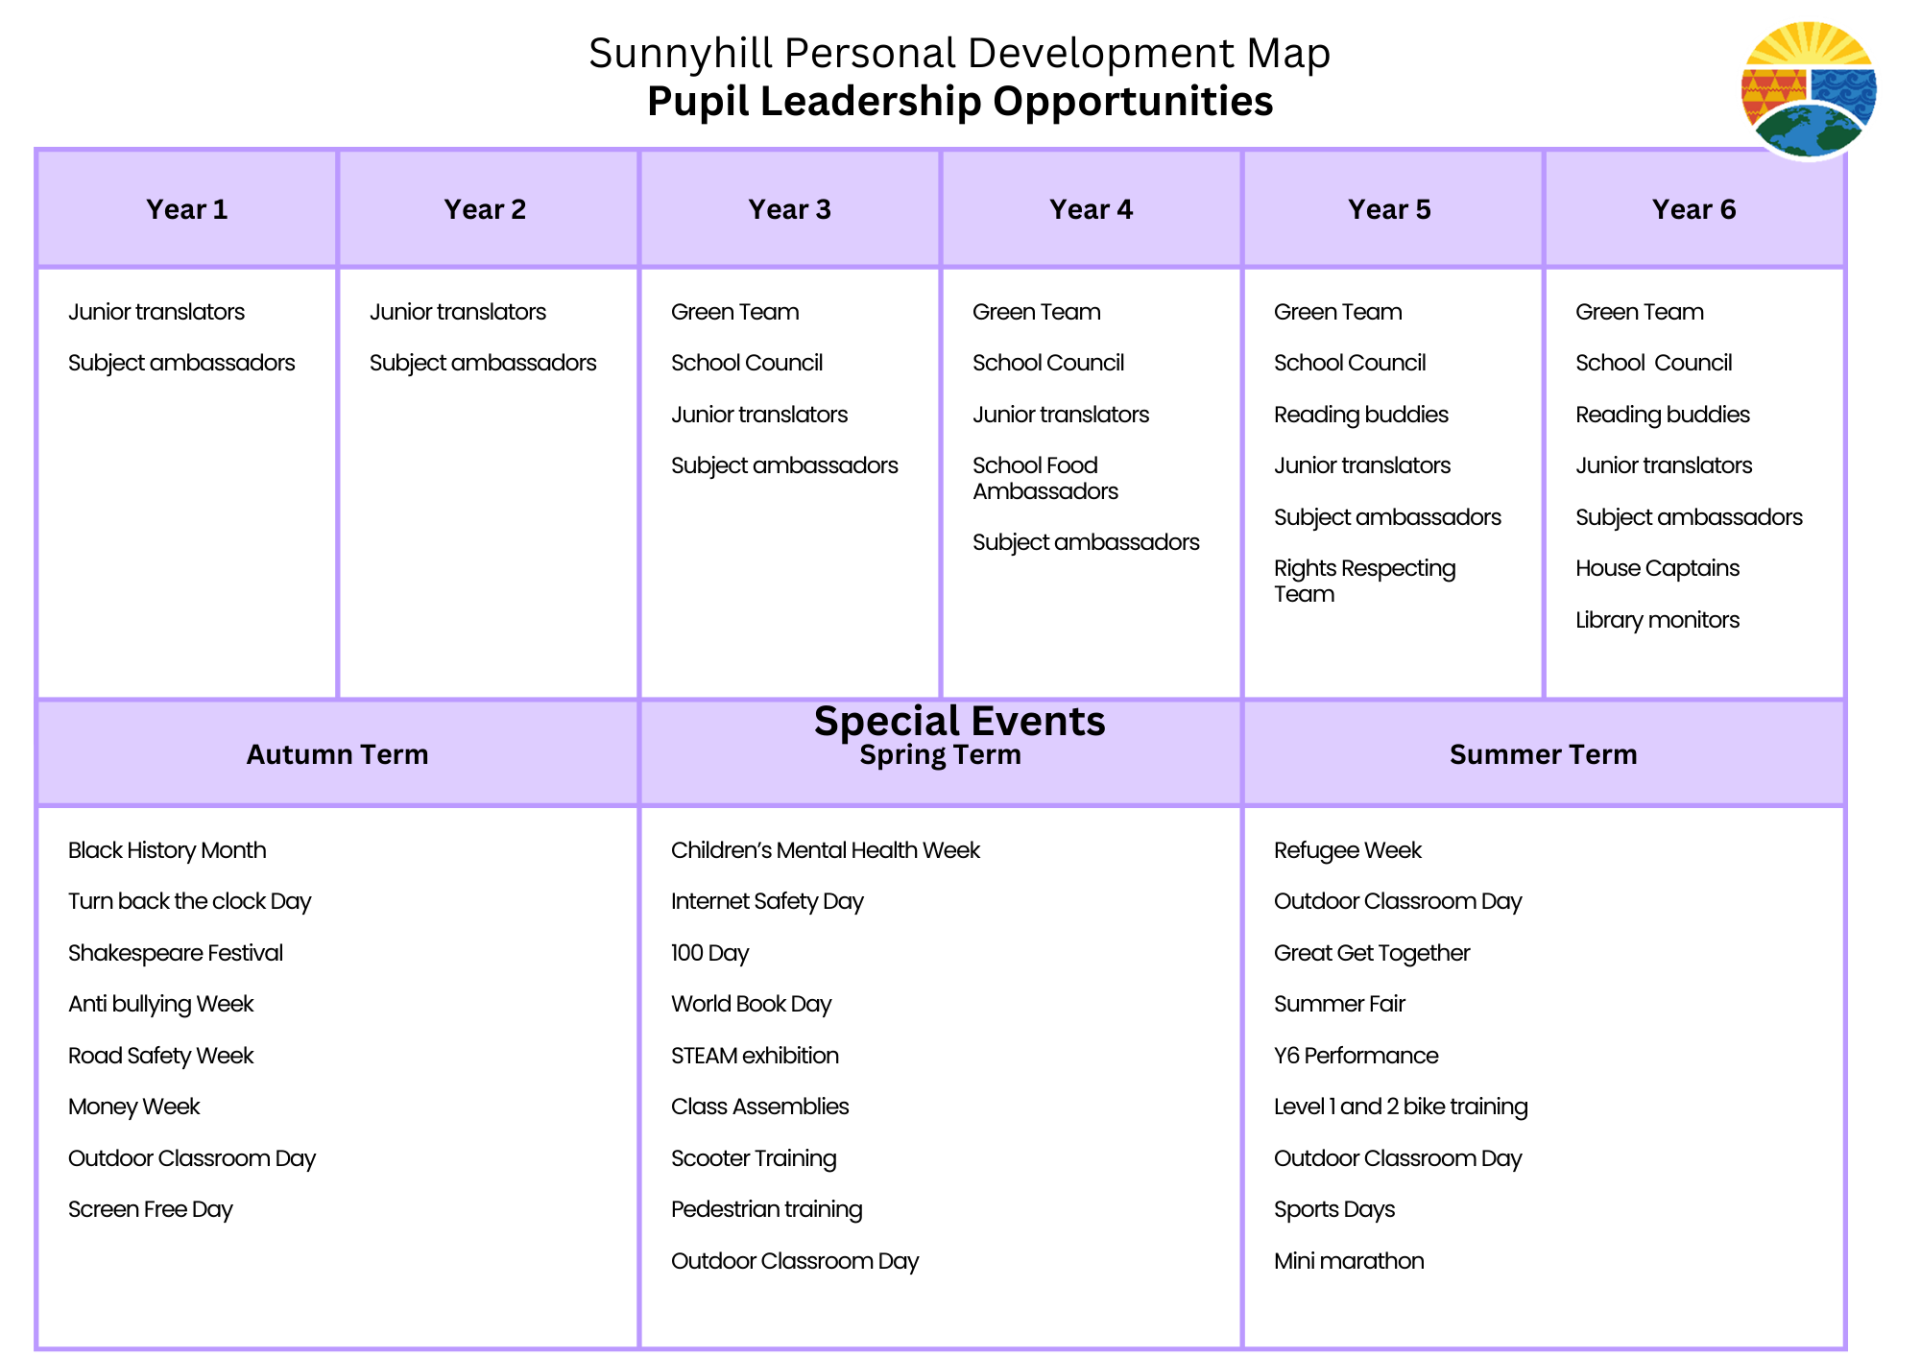
Task: Click Rights Respecting Team in Year 5
Action: pos(1363,580)
